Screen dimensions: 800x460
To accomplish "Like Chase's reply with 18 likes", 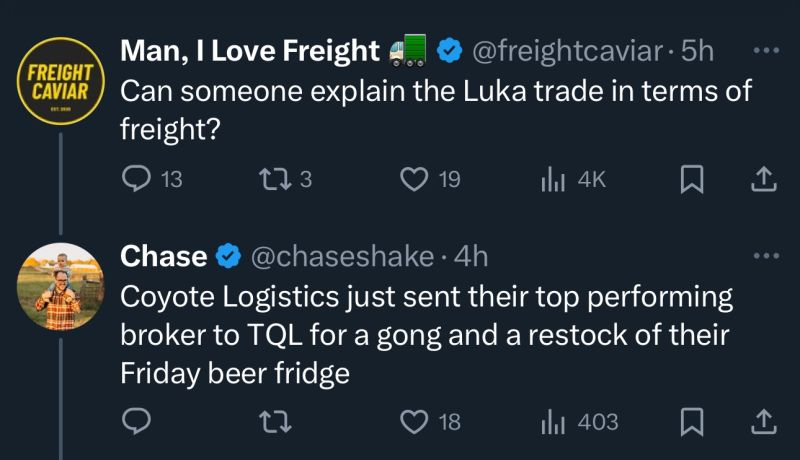I will pos(414,422).
